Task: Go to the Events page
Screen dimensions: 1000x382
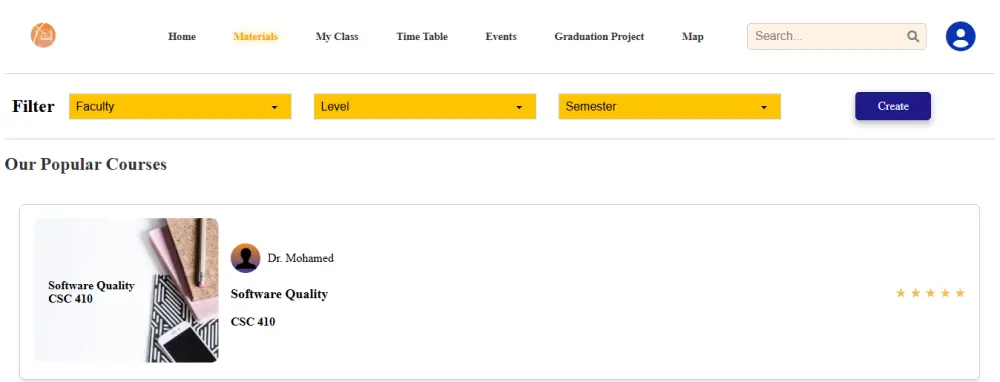Action: [x=501, y=36]
